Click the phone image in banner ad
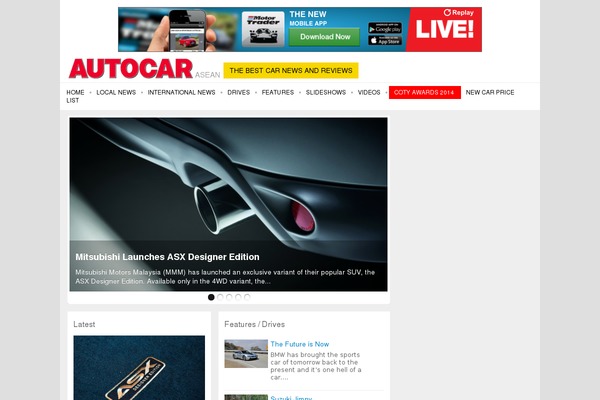 coord(187,31)
